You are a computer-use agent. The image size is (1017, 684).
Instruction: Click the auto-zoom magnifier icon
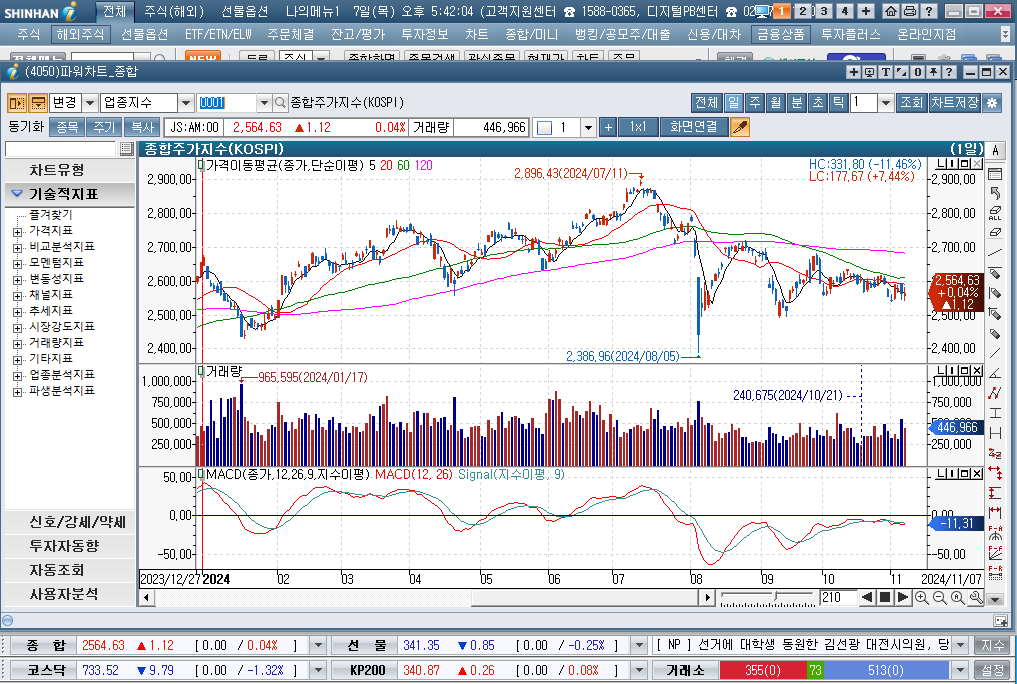point(957,597)
